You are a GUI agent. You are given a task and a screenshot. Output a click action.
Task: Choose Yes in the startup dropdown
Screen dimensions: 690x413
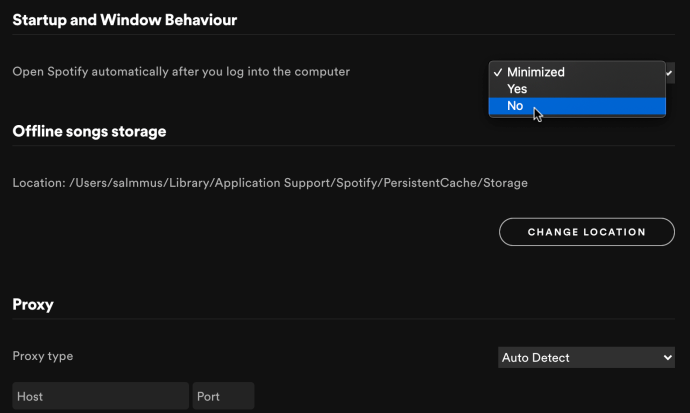point(577,89)
